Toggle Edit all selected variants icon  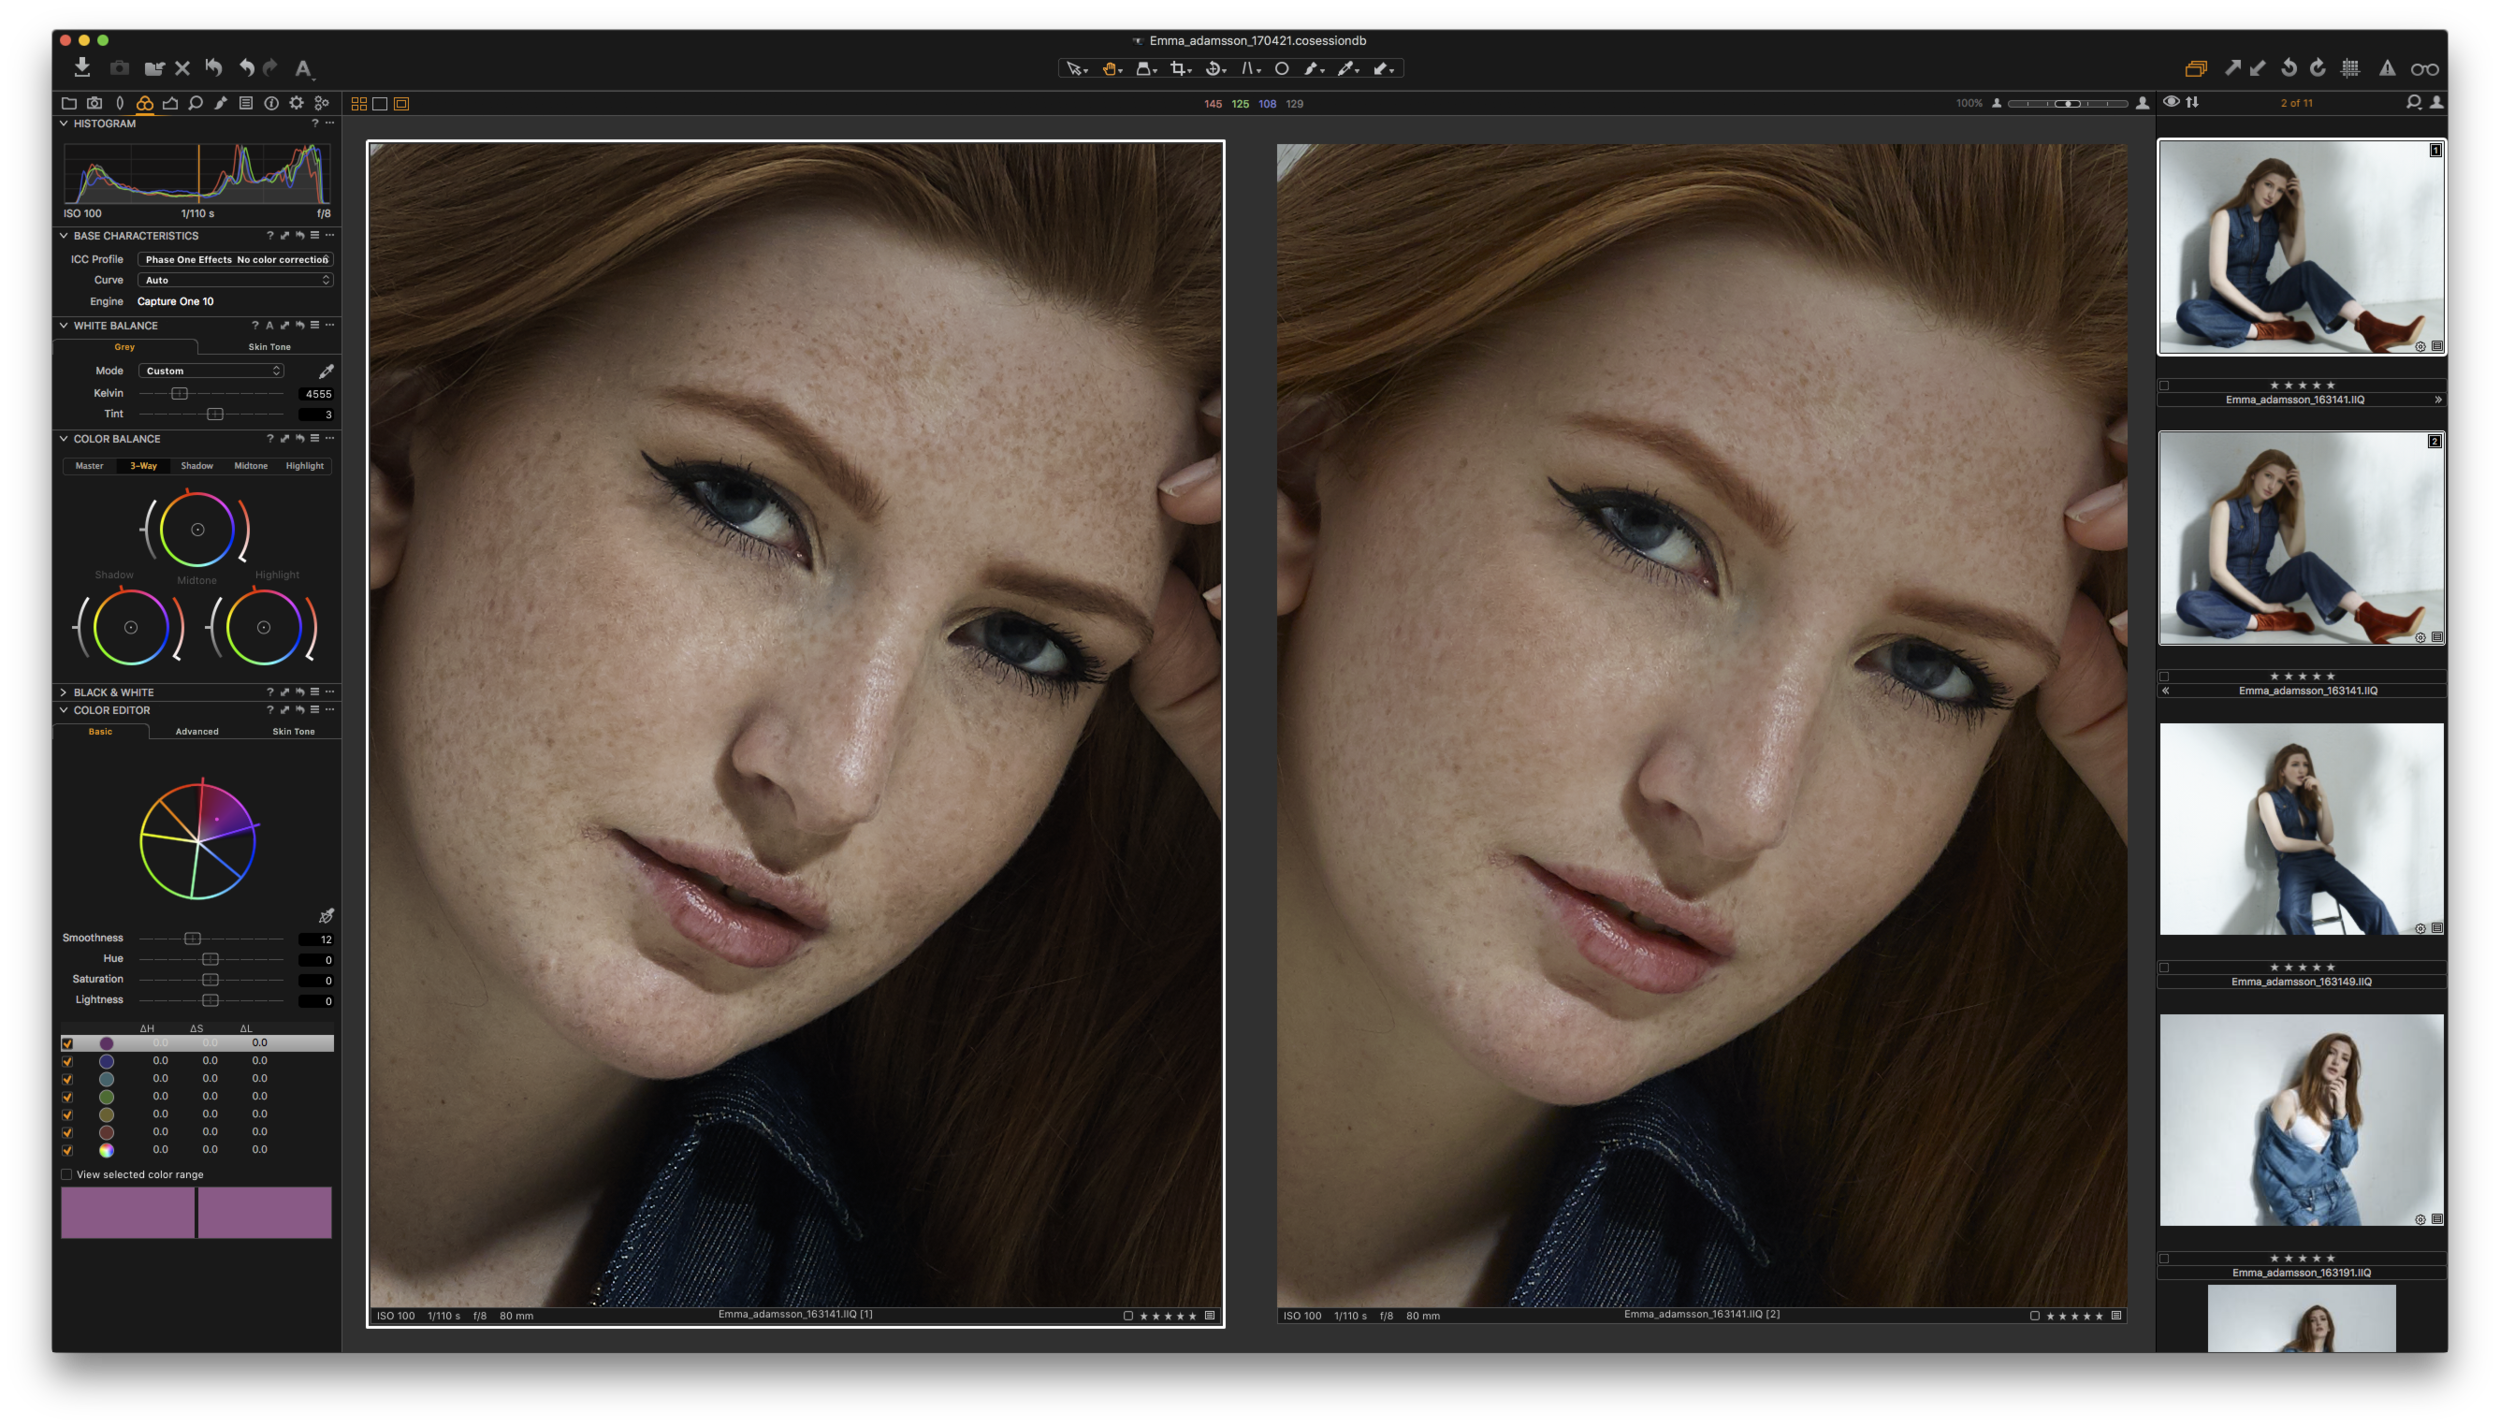point(2196,69)
